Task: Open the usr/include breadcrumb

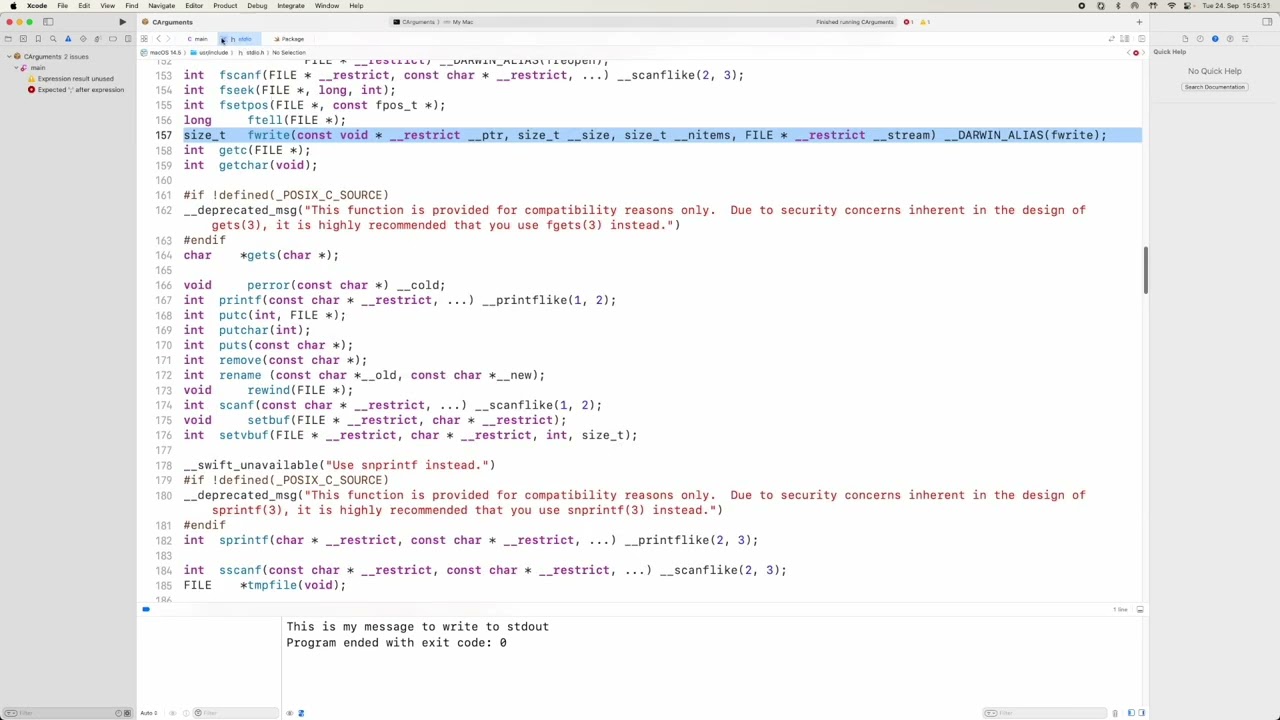Action: pos(208,53)
